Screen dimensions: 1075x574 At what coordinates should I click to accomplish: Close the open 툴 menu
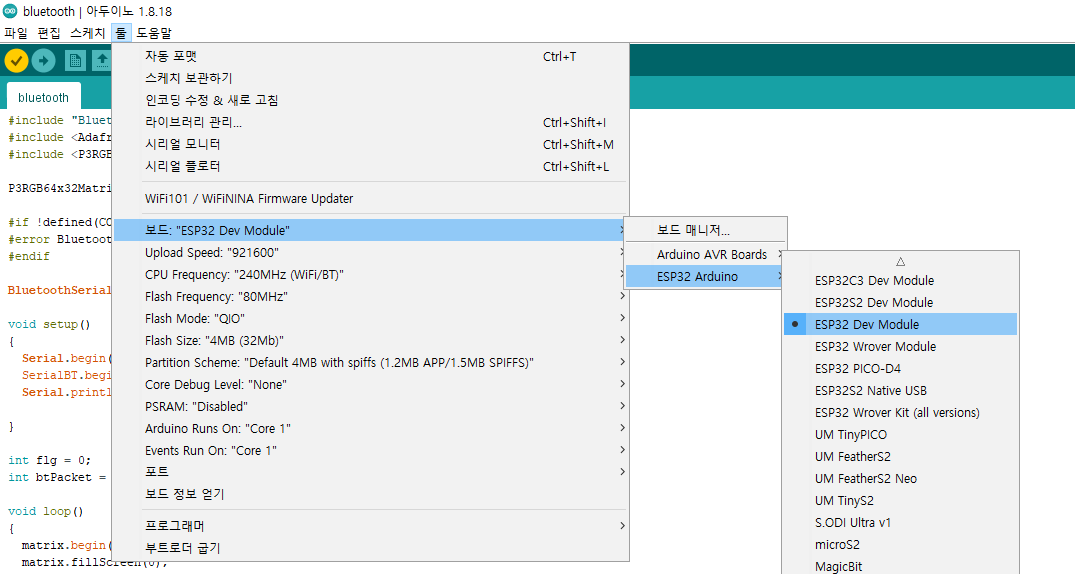tap(121, 33)
